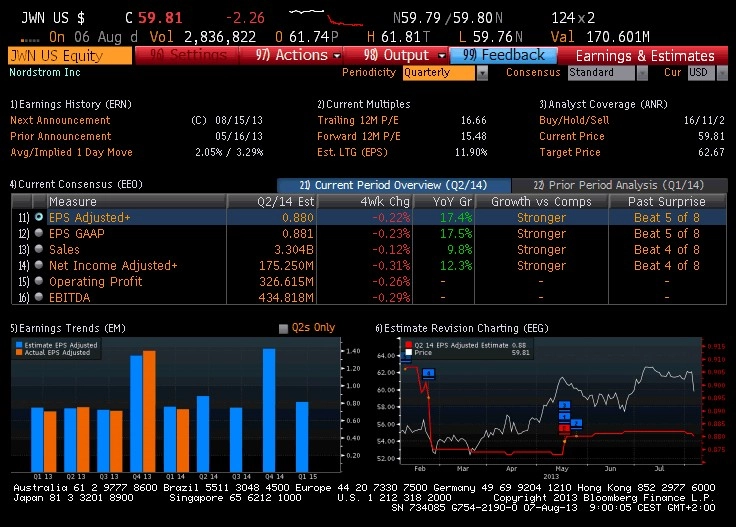
Task: Open 4) Current Consensus (EEO) section
Action: click(x=76, y=184)
